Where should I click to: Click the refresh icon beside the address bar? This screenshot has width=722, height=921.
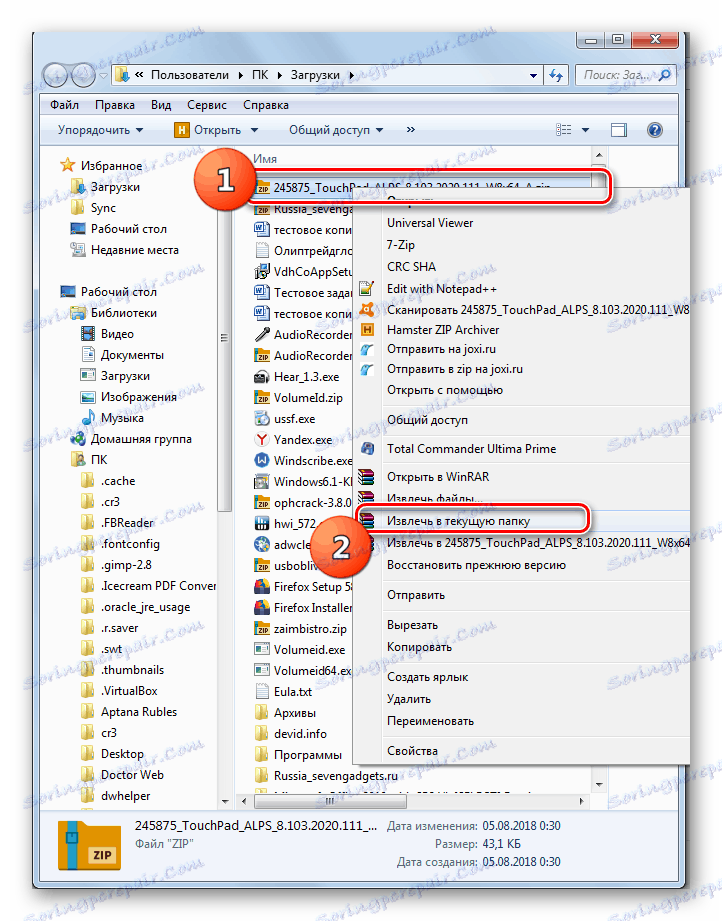pyautogui.click(x=556, y=75)
